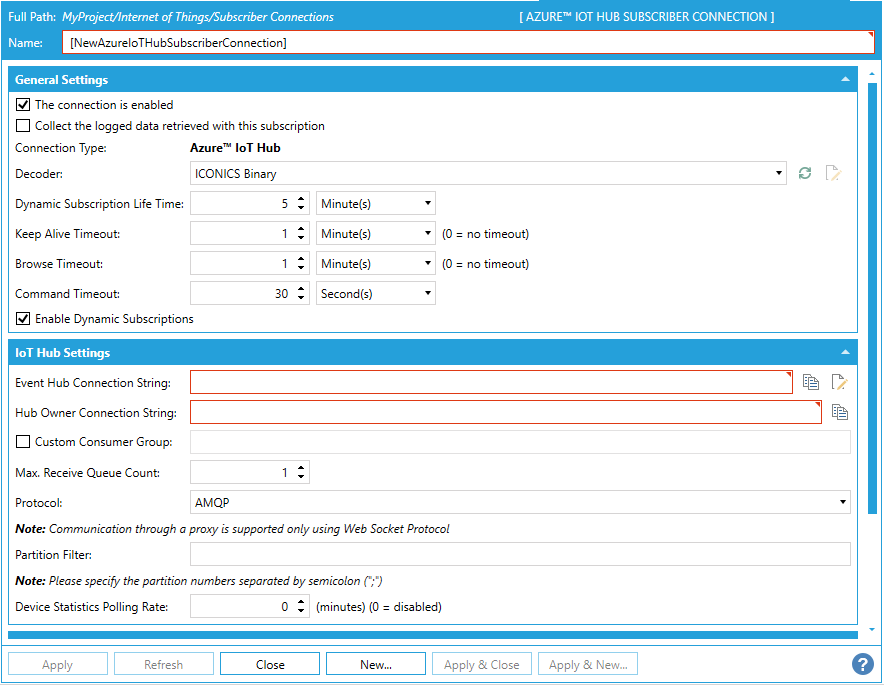Image resolution: width=884 pixels, height=686 pixels.
Task: Click the New... button
Action: [x=375, y=664]
